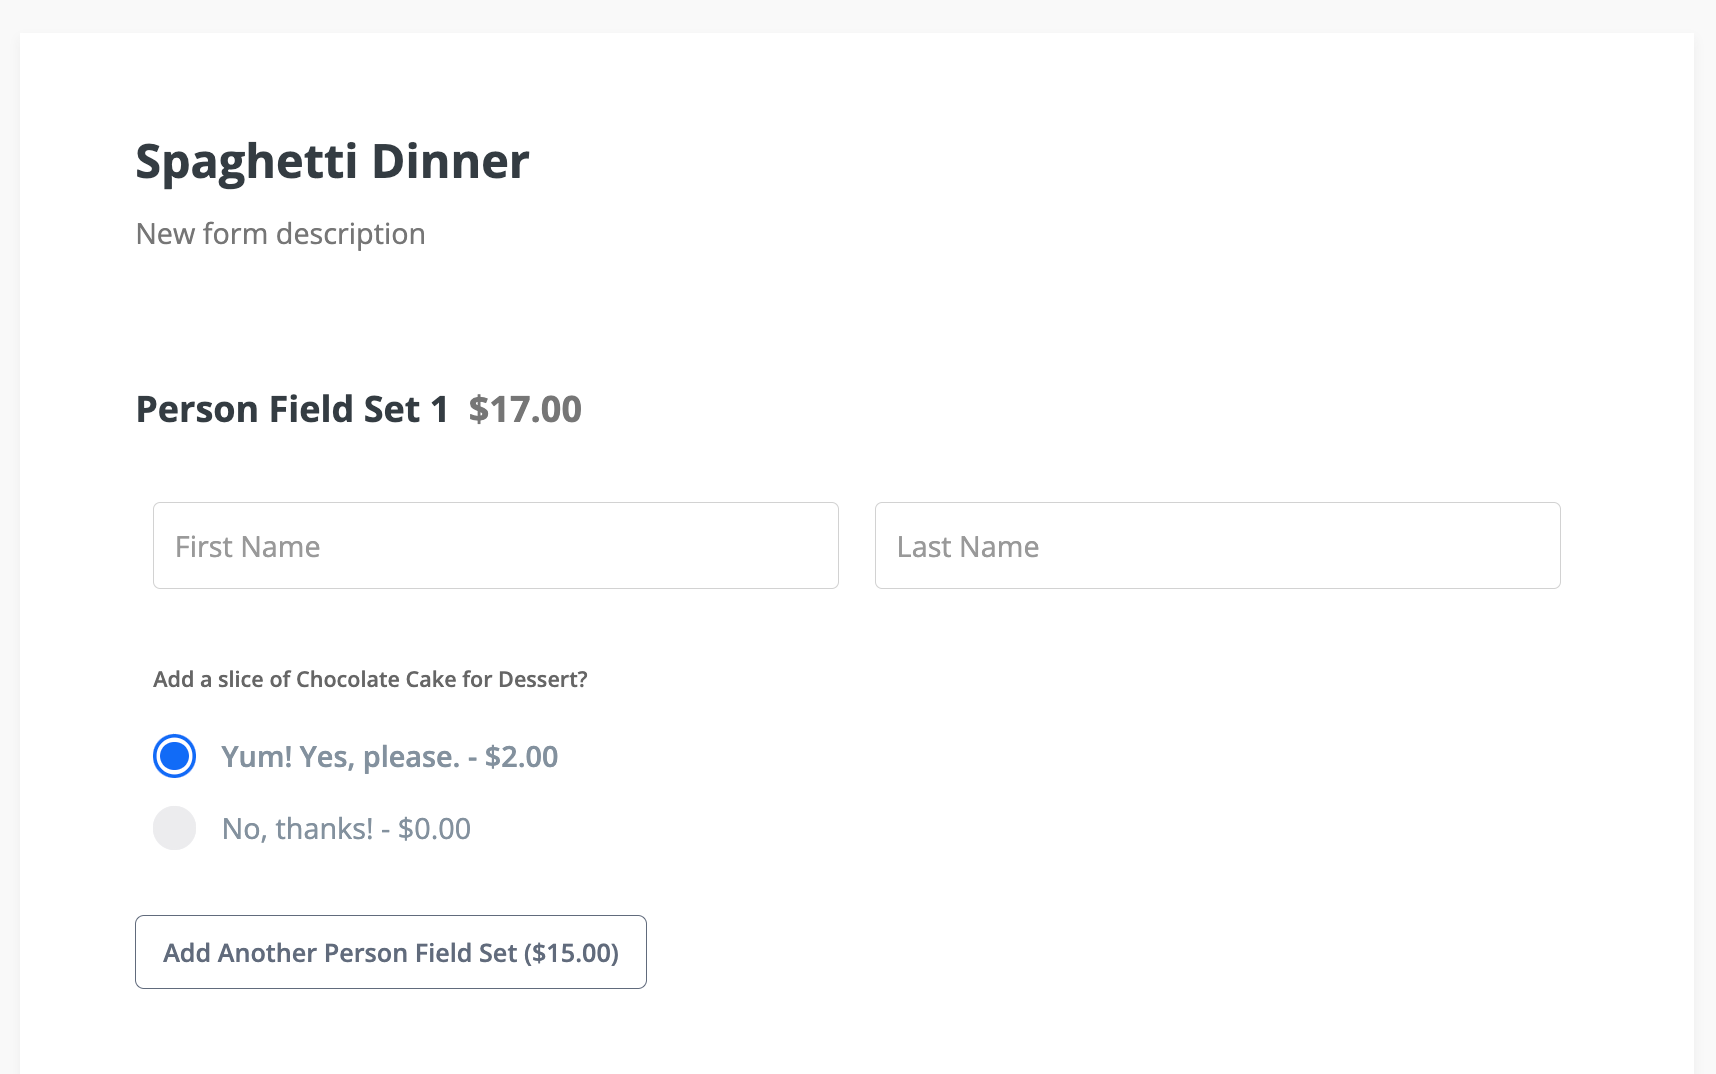Click the "New form description" text
Viewport: 1716px width, 1074px height.
pos(281,233)
